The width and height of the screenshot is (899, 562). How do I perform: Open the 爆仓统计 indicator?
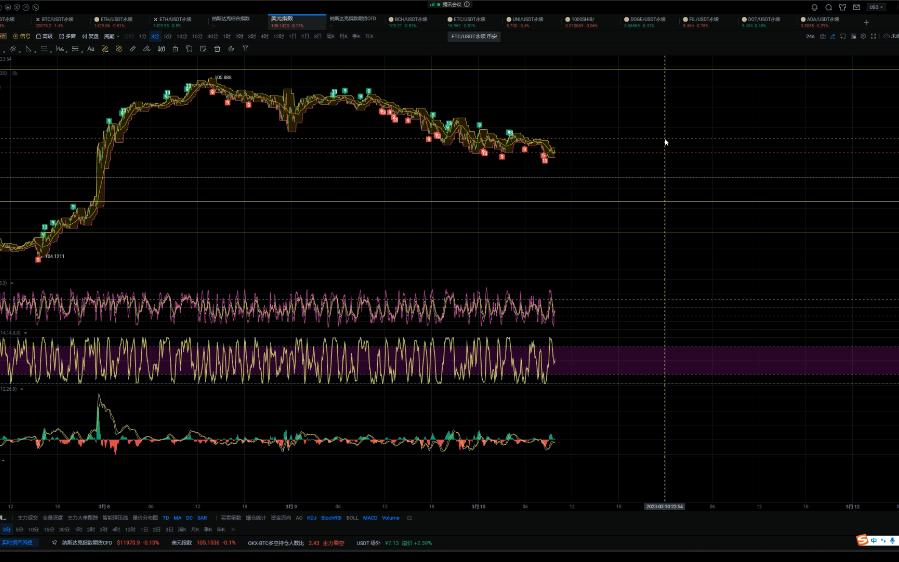point(256,518)
